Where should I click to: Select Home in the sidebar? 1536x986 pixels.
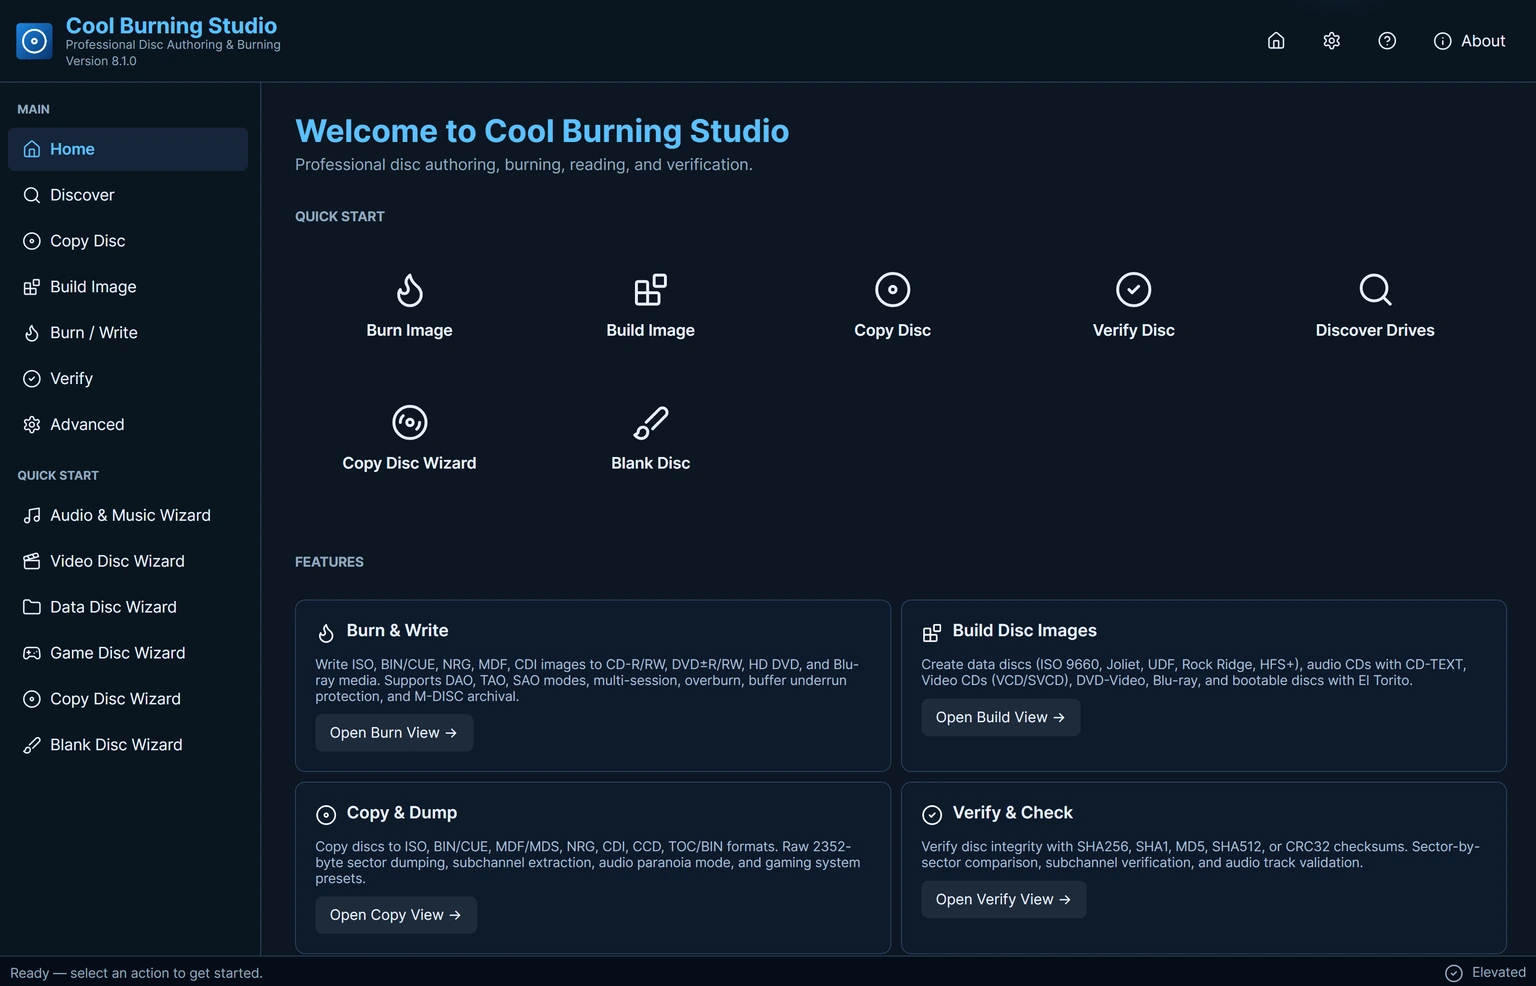click(128, 149)
